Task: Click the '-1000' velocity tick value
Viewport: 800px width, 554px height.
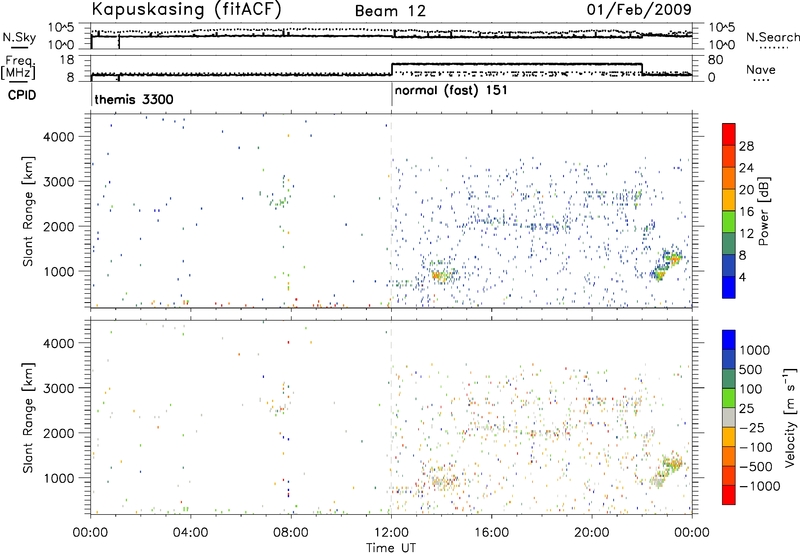Action: pyautogui.click(x=759, y=486)
